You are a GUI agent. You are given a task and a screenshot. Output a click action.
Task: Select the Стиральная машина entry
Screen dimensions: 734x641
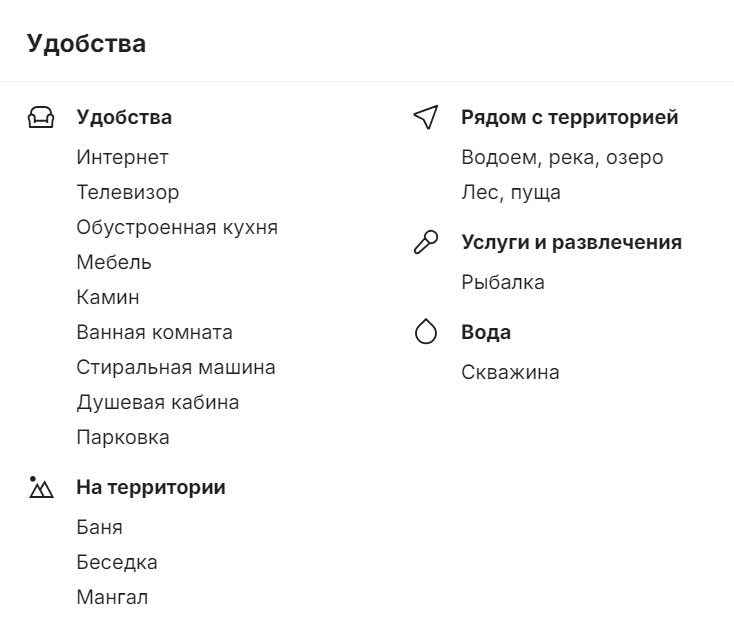click(176, 368)
